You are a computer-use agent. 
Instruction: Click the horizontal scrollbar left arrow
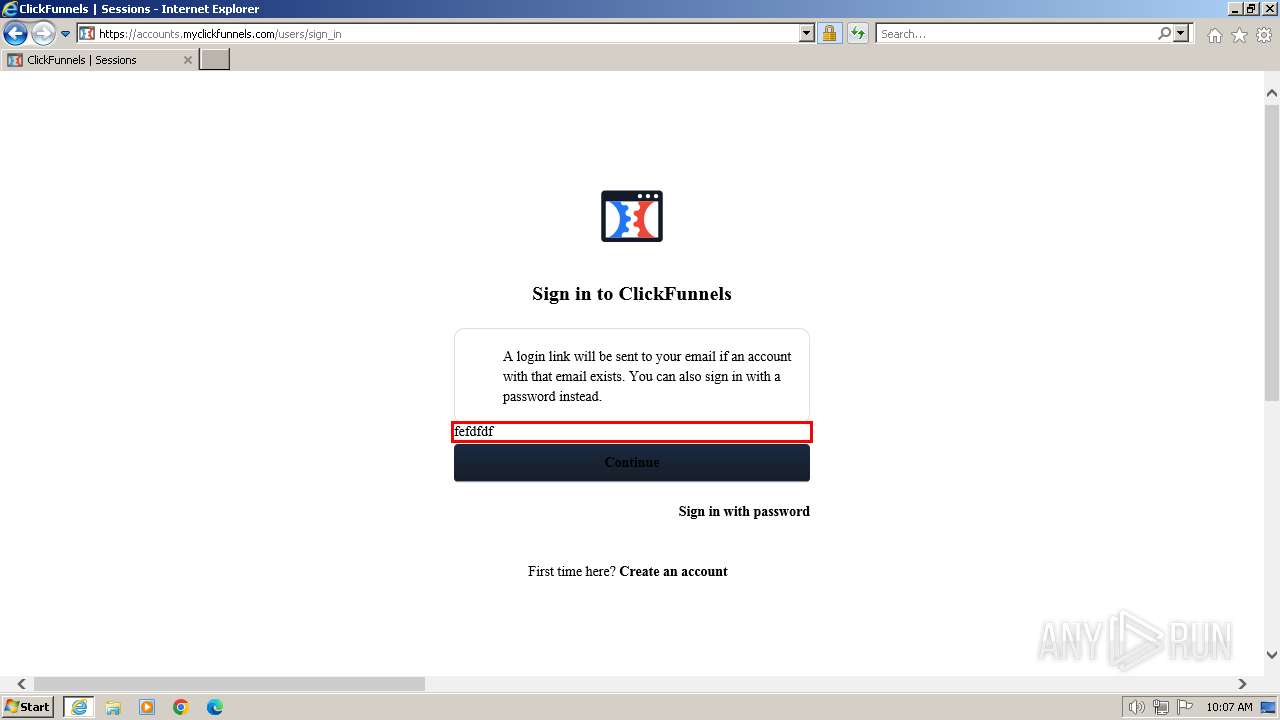tap(21, 684)
